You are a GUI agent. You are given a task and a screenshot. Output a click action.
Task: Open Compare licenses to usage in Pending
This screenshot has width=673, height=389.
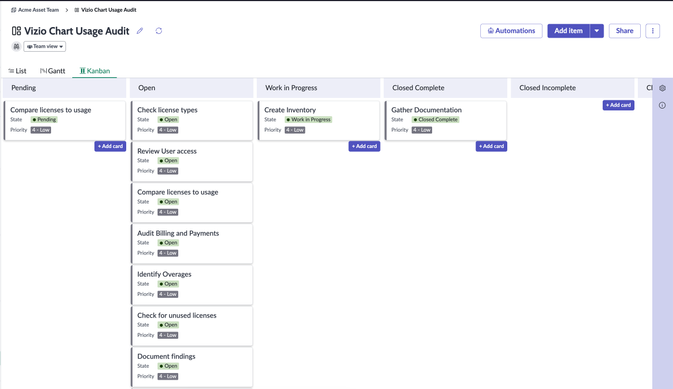(65, 121)
